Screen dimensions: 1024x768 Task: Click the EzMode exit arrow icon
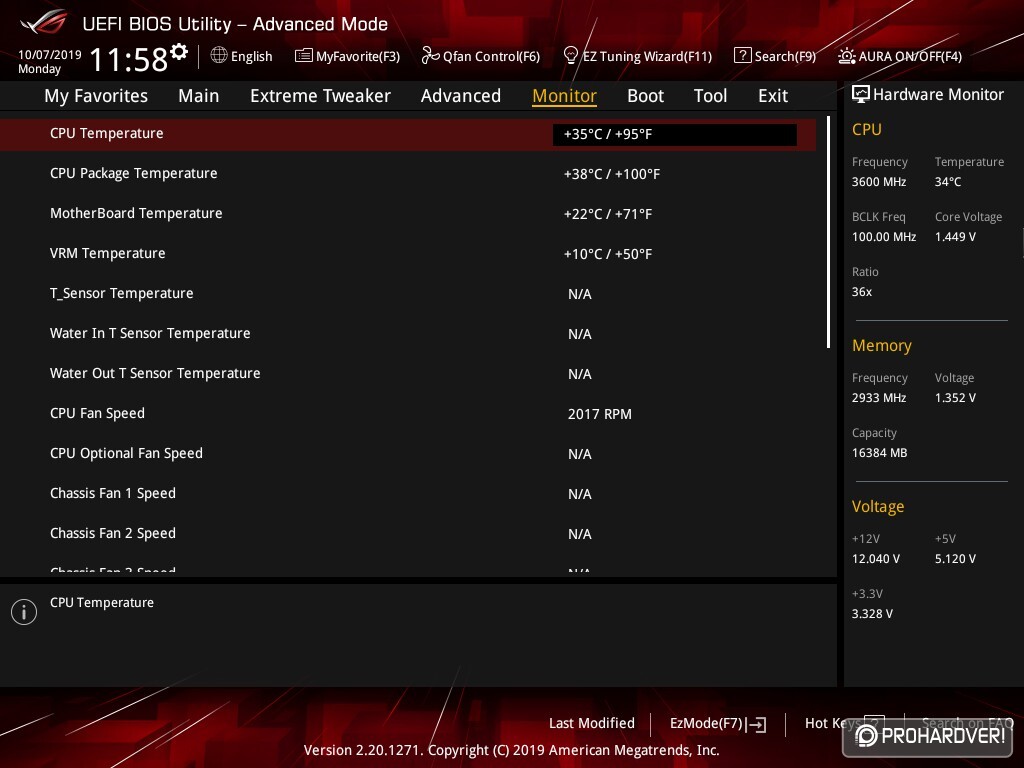click(756, 724)
